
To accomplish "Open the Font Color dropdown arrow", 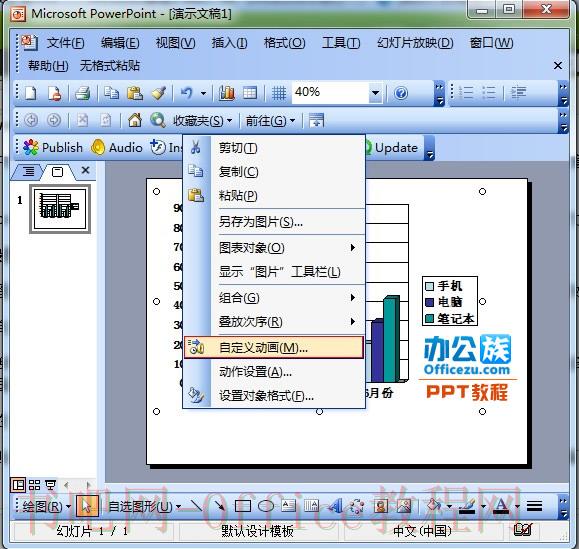I will 517,507.
